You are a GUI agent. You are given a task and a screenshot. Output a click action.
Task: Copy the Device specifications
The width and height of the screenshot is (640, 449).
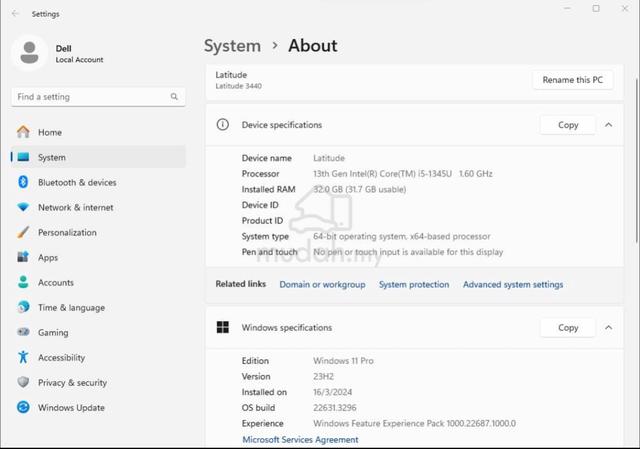(x=568, y=125)
